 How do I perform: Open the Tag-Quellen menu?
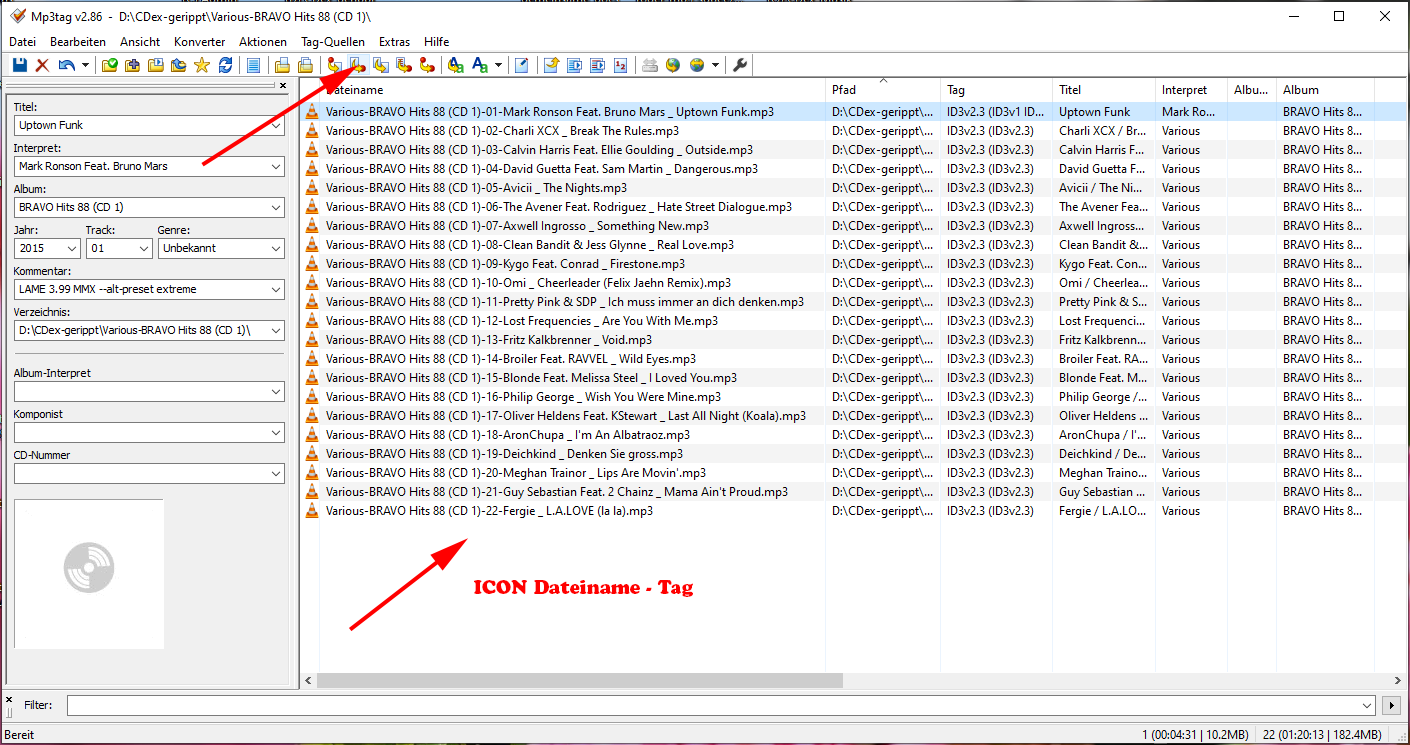pos(333,42)
